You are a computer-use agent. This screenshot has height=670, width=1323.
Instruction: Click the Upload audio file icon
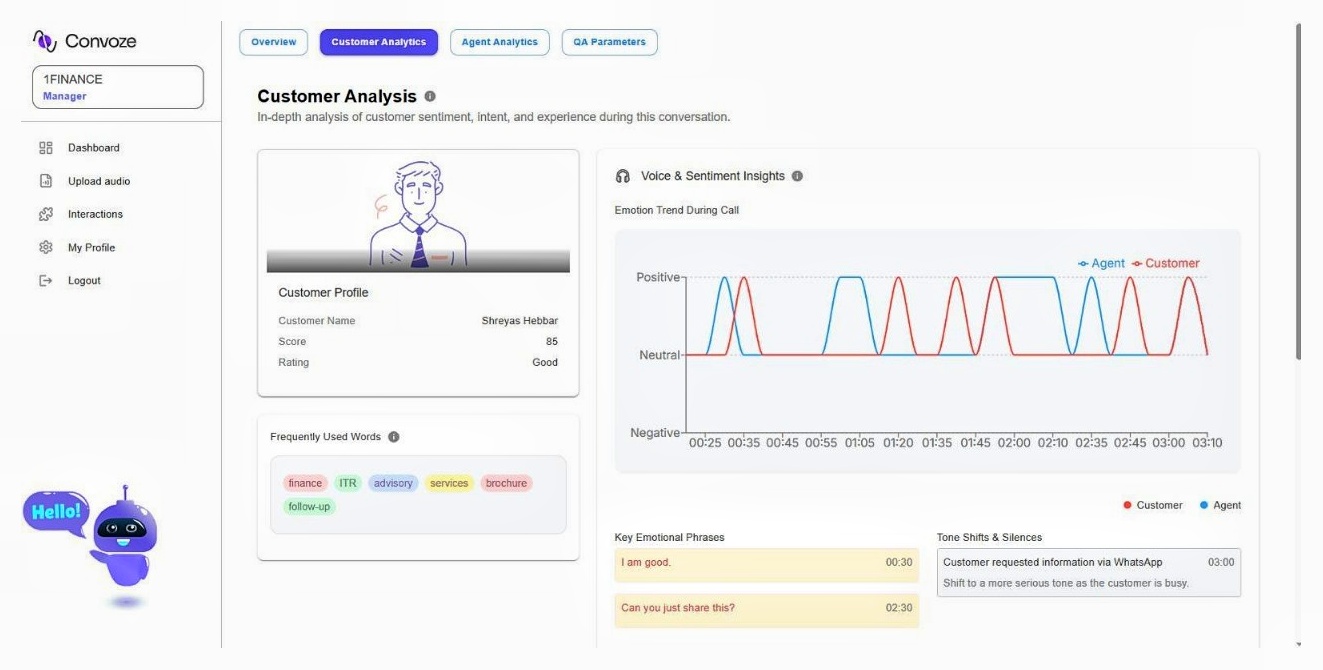pyautogui.click(x=45, y=181)
